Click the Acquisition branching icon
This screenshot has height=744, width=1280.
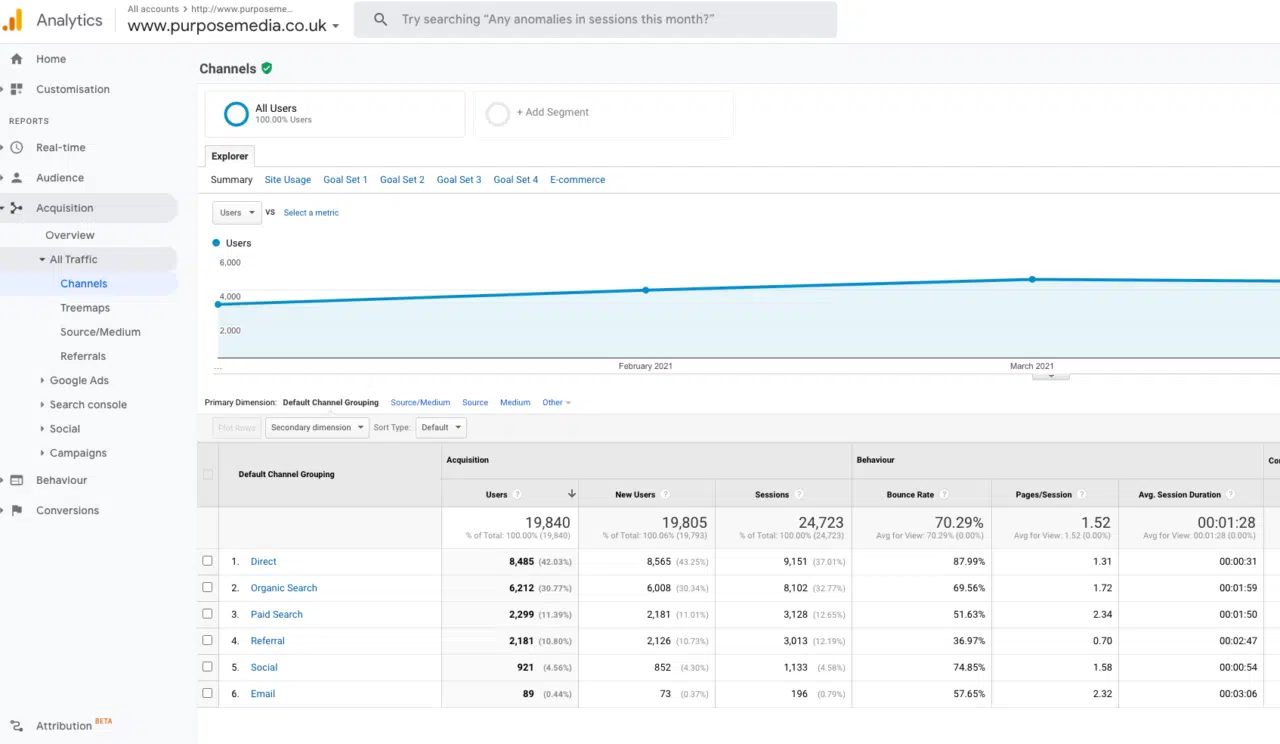click(x=16, y=208)
